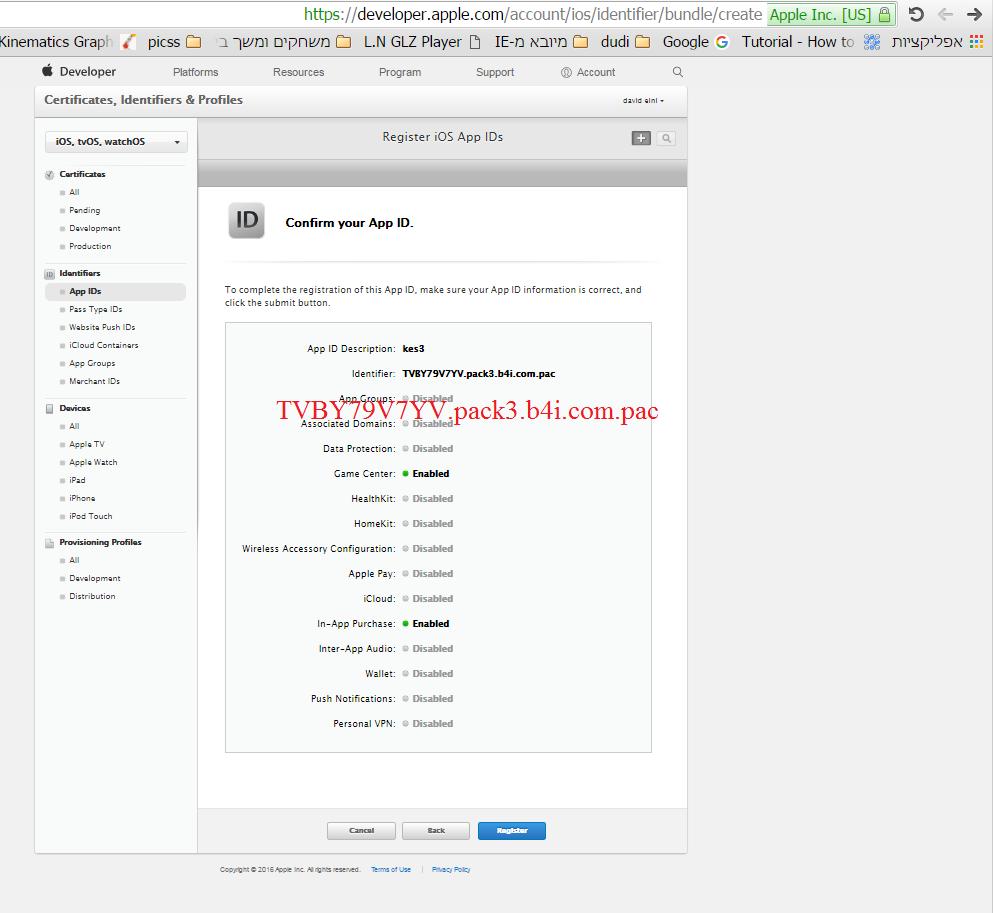The width and height of the screenshot is (993, 913).
Task: Select Pending certificates
Action: click(x=85, y=210)
